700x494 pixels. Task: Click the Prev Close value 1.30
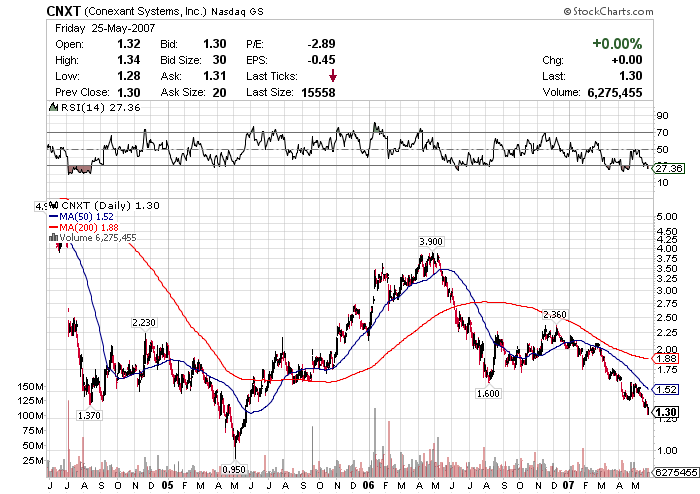pyautogui.click(x=129, y=92)
